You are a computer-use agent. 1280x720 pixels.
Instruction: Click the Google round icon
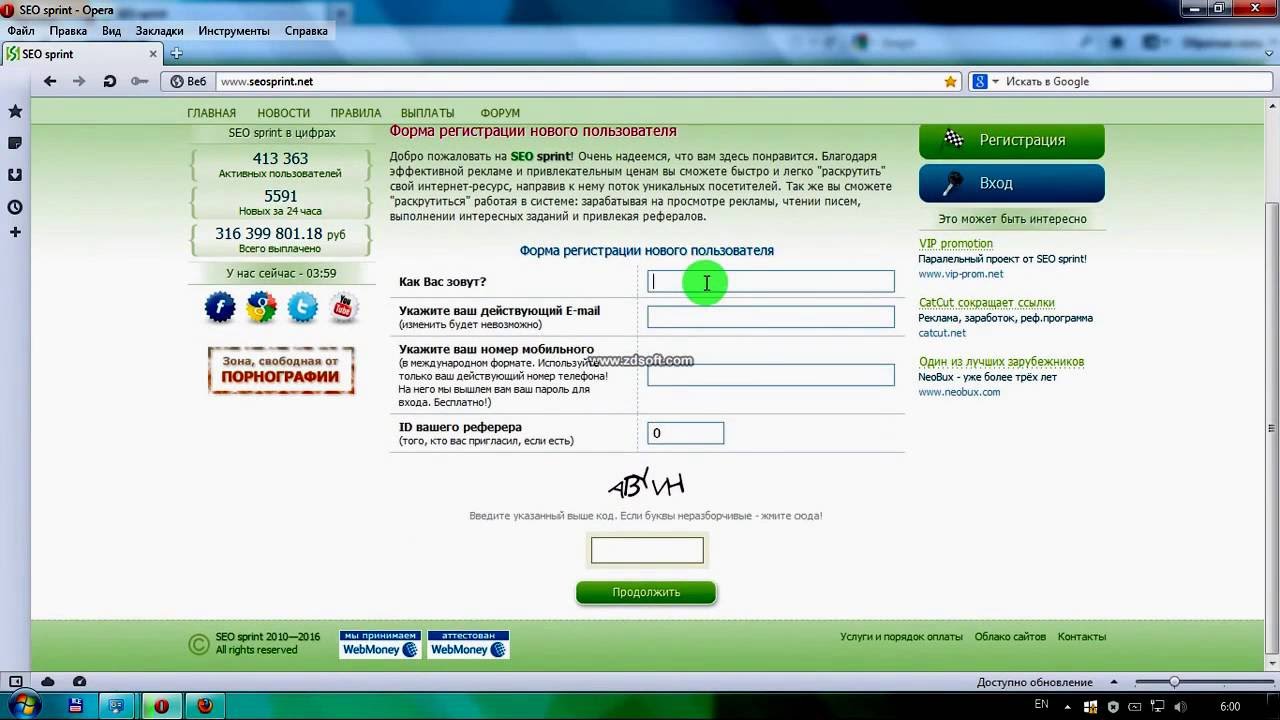tap(261, 307)
